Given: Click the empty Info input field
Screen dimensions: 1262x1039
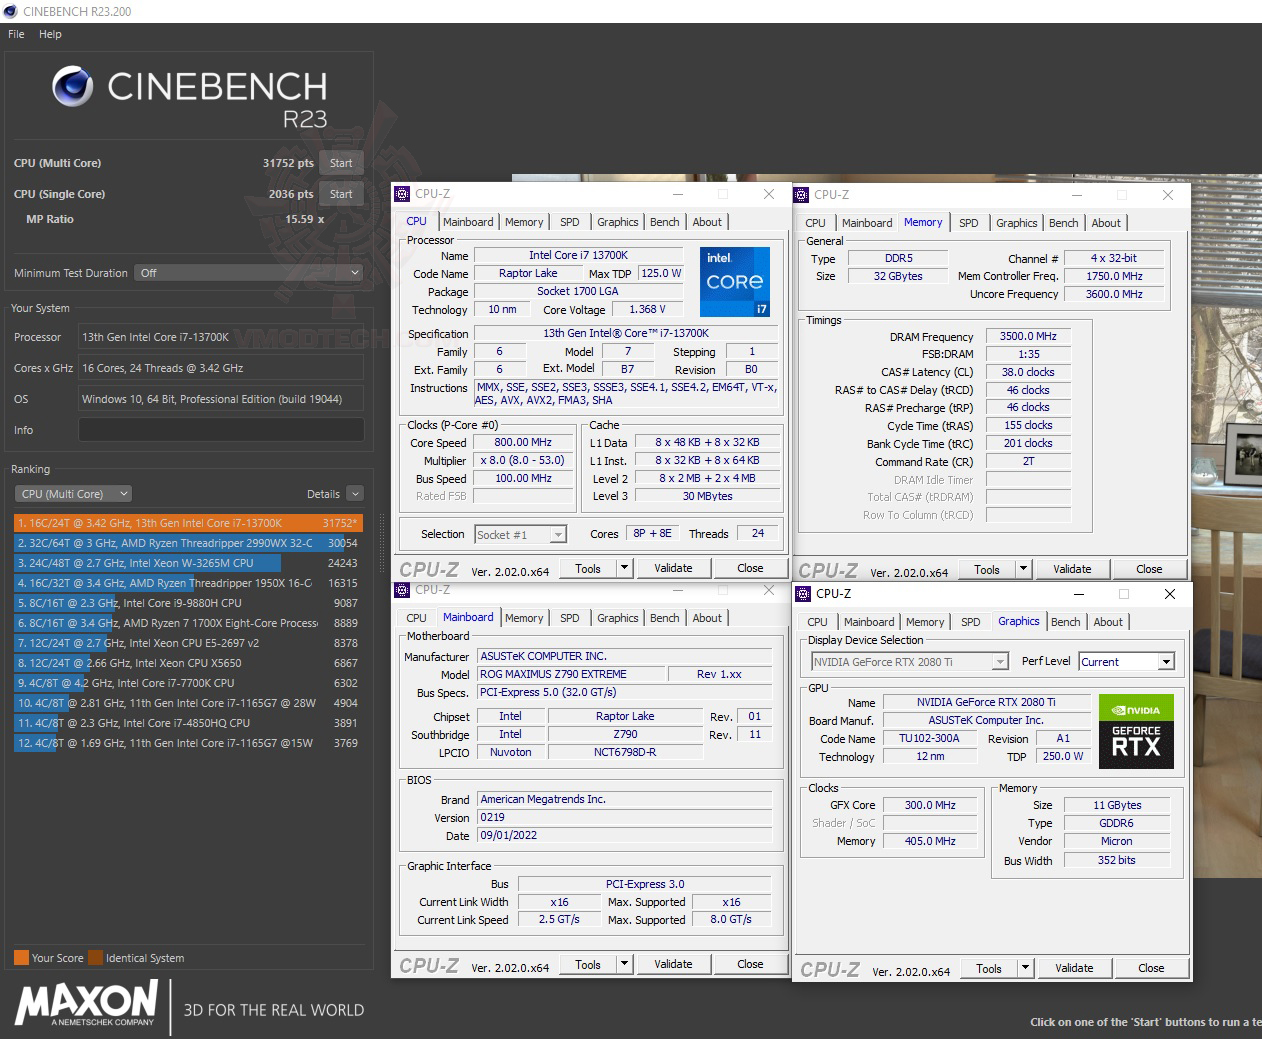Looking at the screenshot, I should (x=221, y=430).
